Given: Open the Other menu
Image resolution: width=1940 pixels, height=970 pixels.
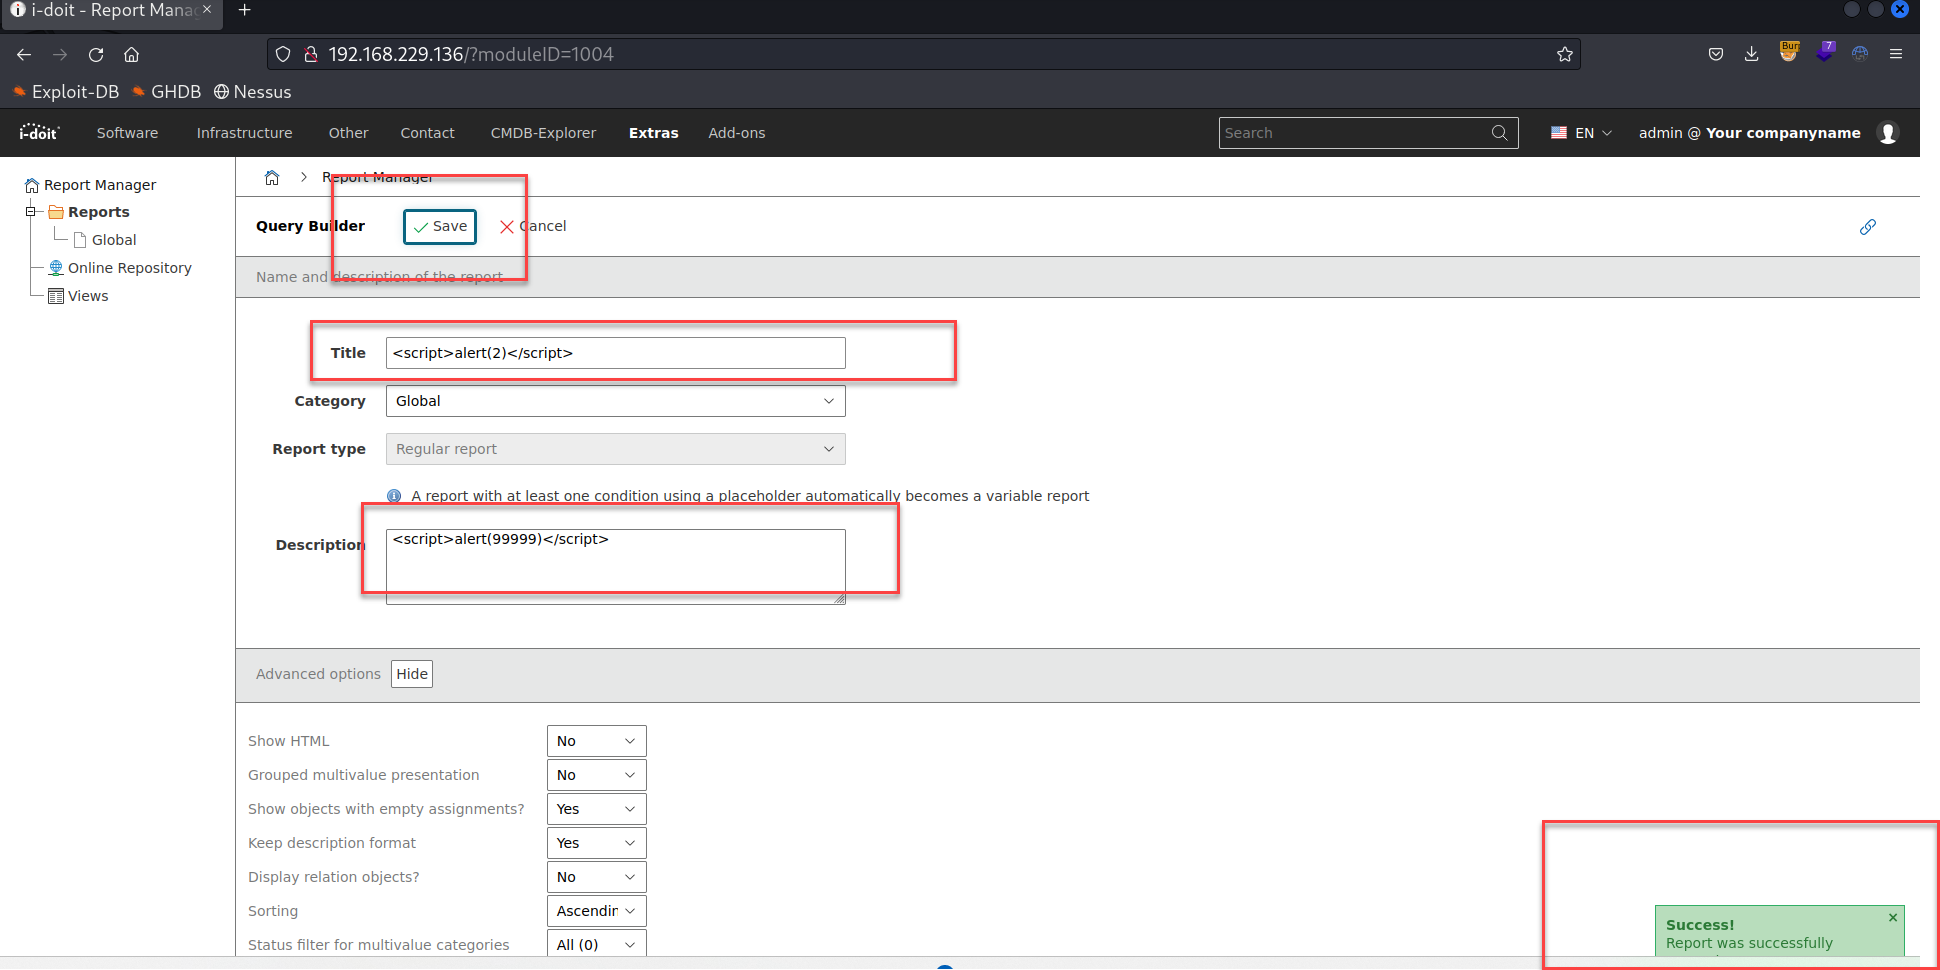Looking at the screenshot, I should coord(349,133).
